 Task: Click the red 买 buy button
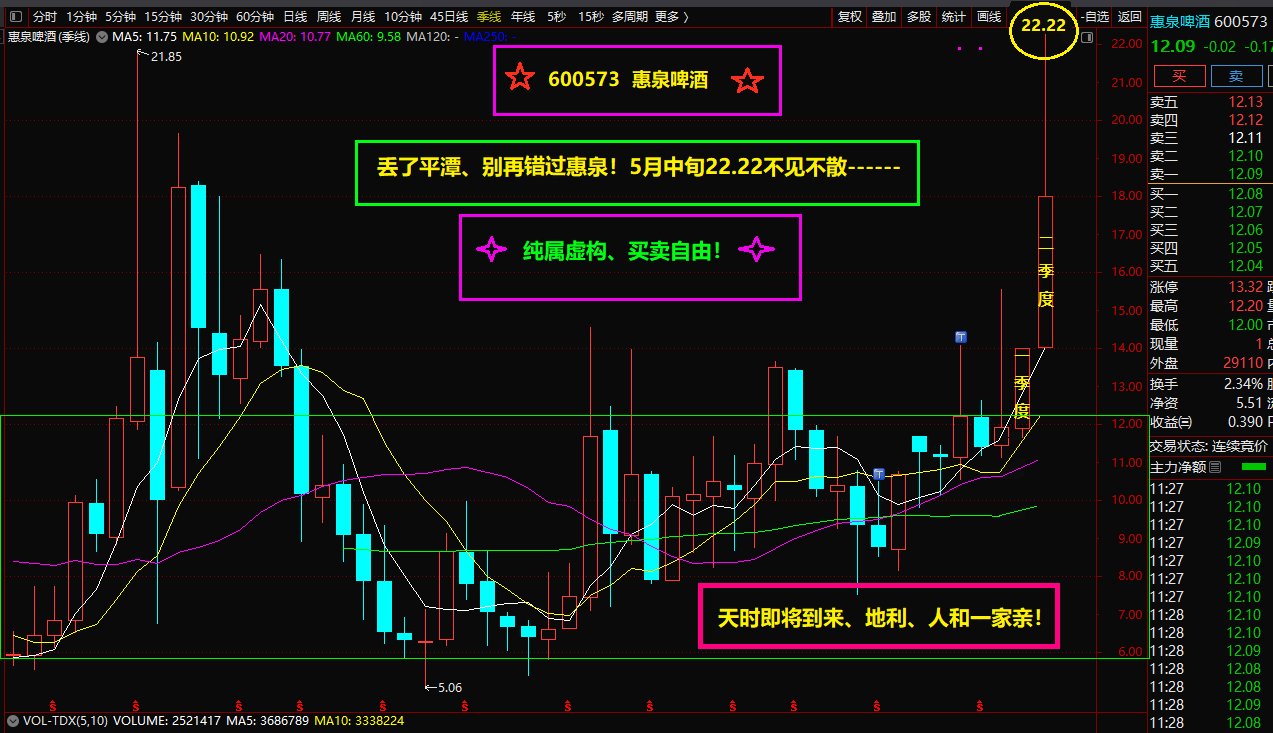pos(1179,76)
